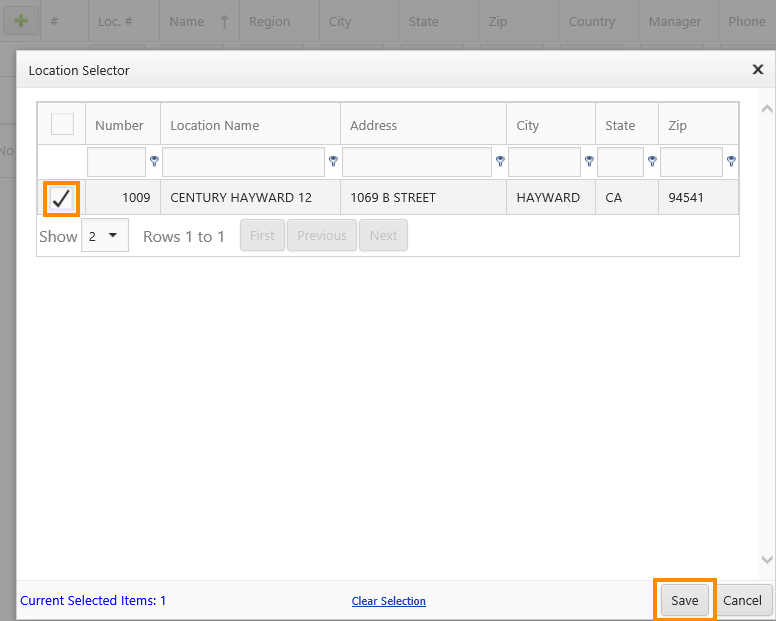Click the filter icon beside State field
Screen dimensions: 776x621
[x=652, y=161]
